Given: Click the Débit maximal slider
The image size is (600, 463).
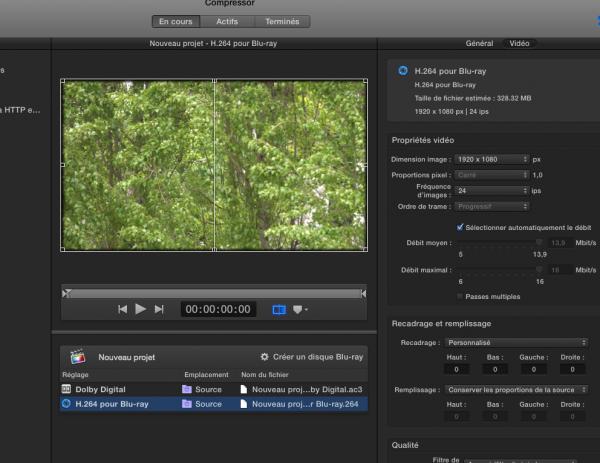Looking at the screenshot, I should pyautogui.click(x=501, y=269).
